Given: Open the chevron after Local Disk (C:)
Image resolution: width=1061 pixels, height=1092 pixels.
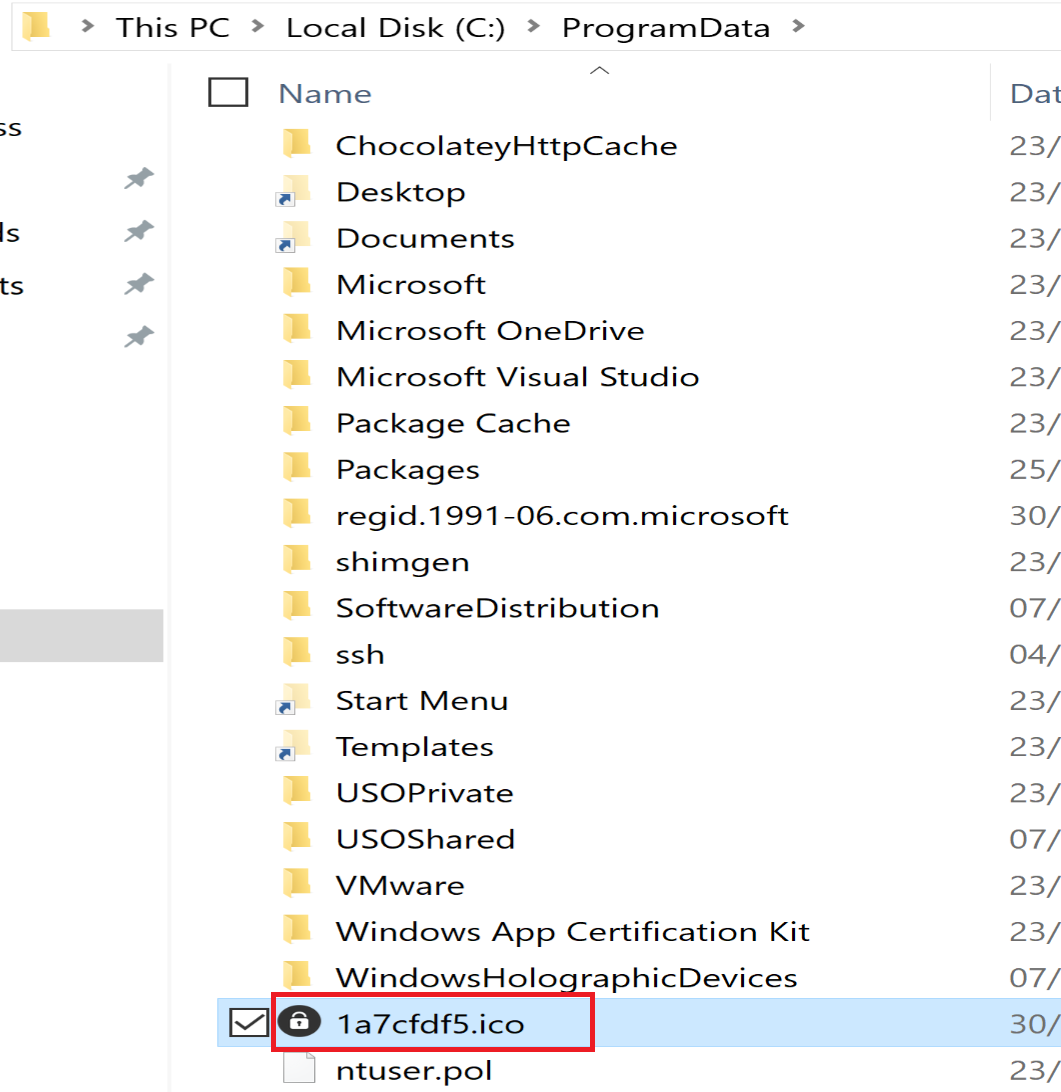Looking at the screenshot, I should pyautogui.click(x=534, y=28).
